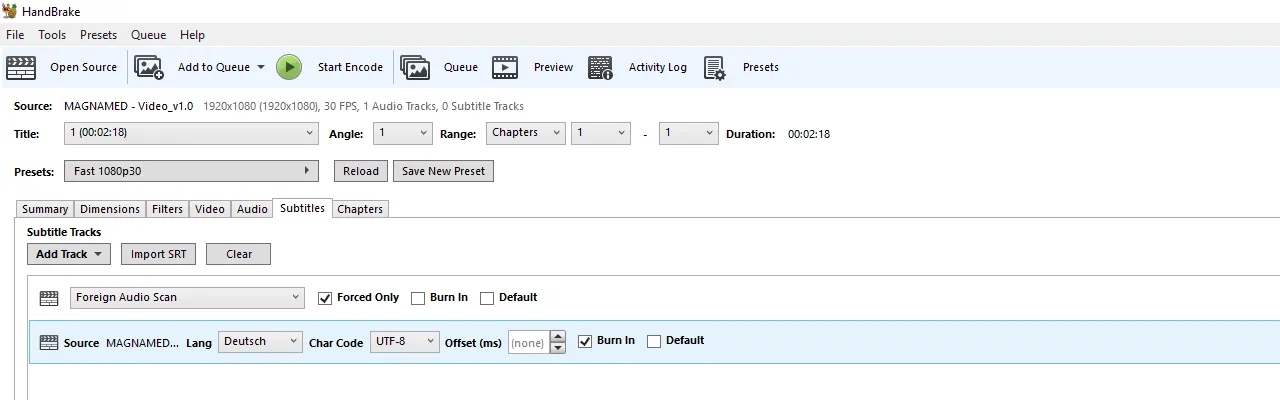The image size is (1280, 400).
Task: Disable Burn In on the SRT source track
Action: point(585,341)
